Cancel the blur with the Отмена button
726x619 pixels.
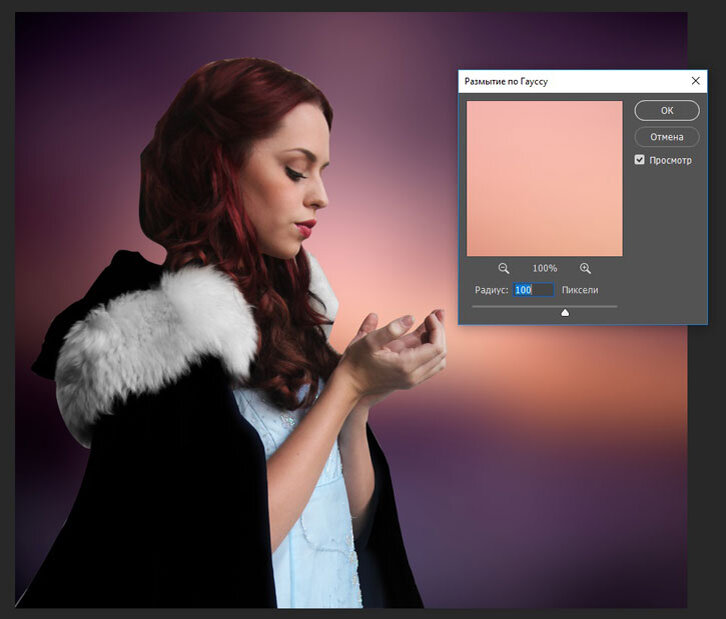coord(667,137)
